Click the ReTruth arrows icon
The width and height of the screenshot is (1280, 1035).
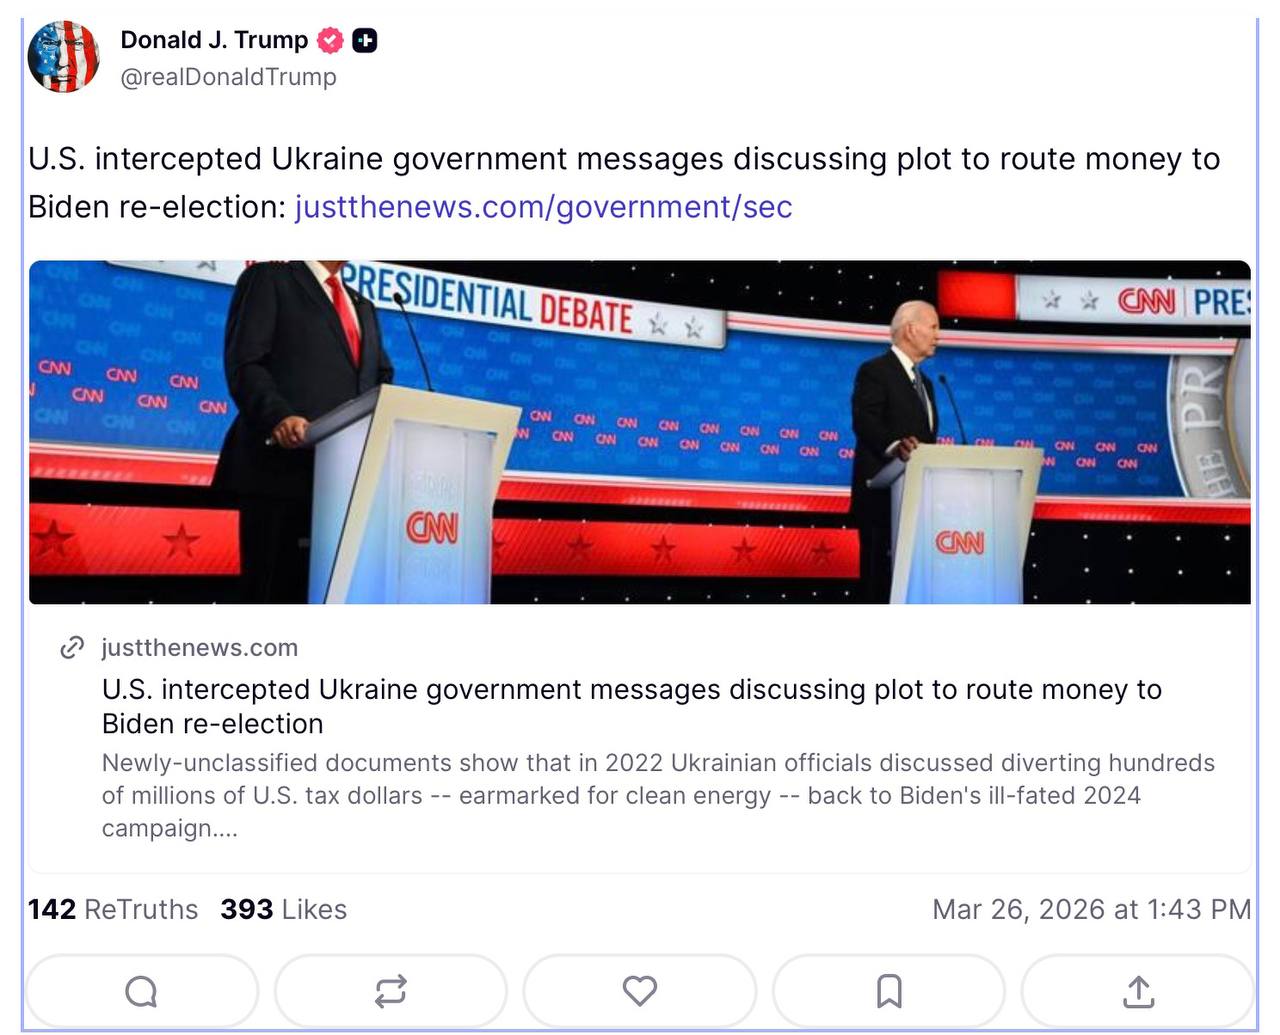pos(390,991)
